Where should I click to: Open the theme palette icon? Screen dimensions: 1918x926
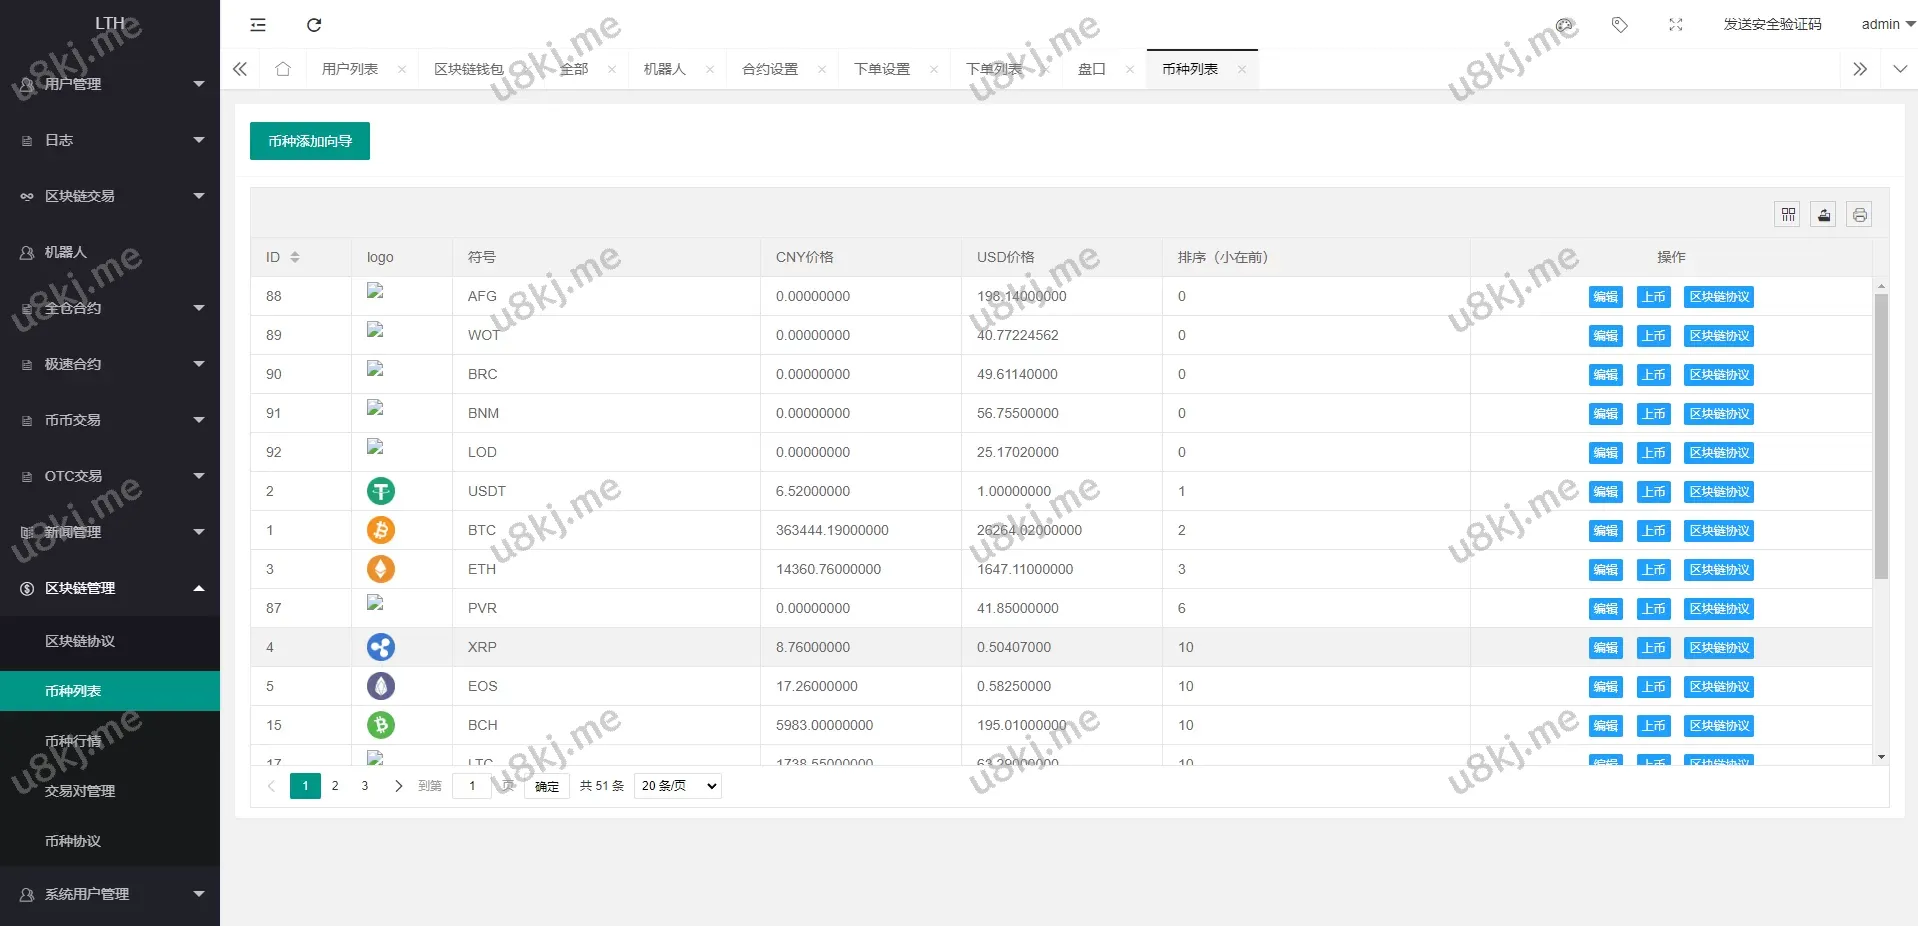tap(1565, 25)
